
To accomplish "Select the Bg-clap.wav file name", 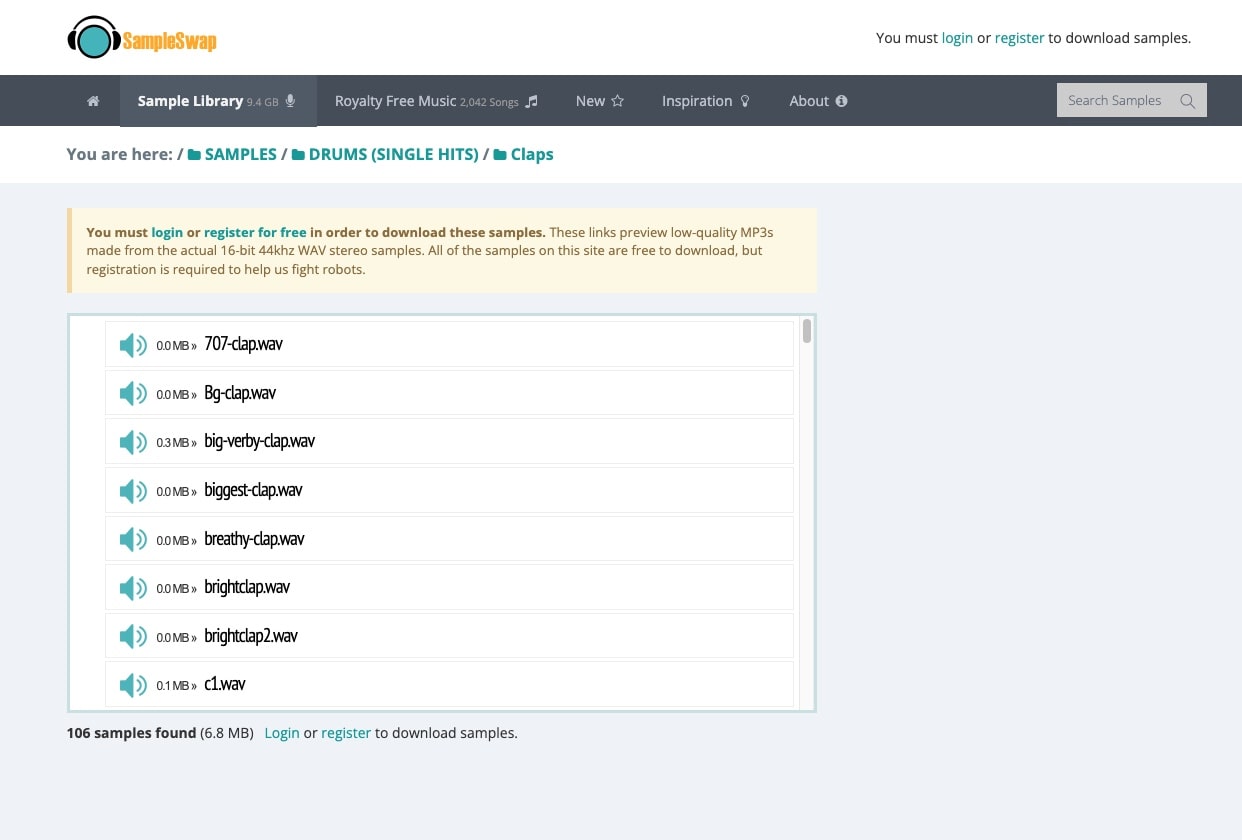I will [240, 393].
